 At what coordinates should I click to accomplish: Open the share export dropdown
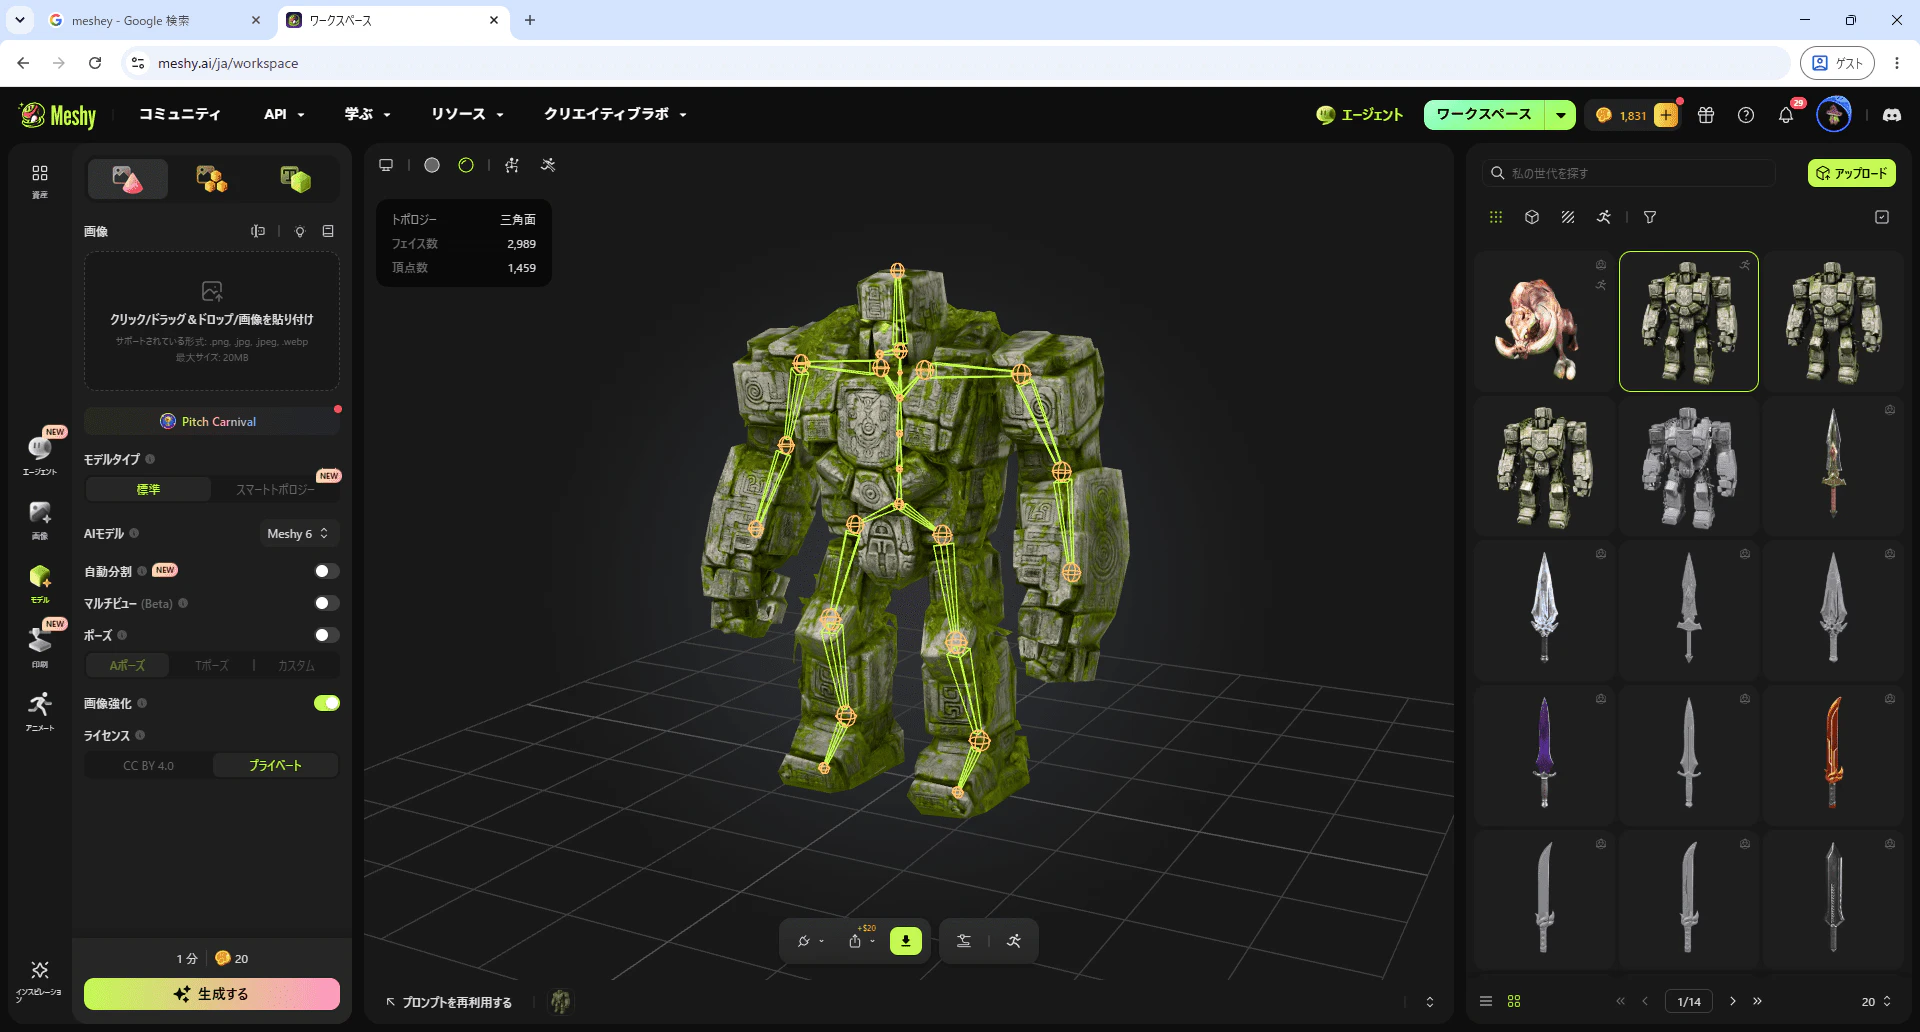(861, 941)
